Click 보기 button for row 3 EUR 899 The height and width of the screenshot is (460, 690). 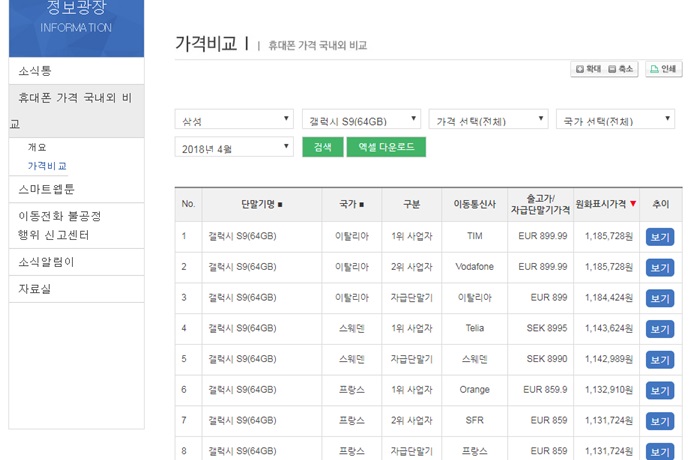pos(660,298)
